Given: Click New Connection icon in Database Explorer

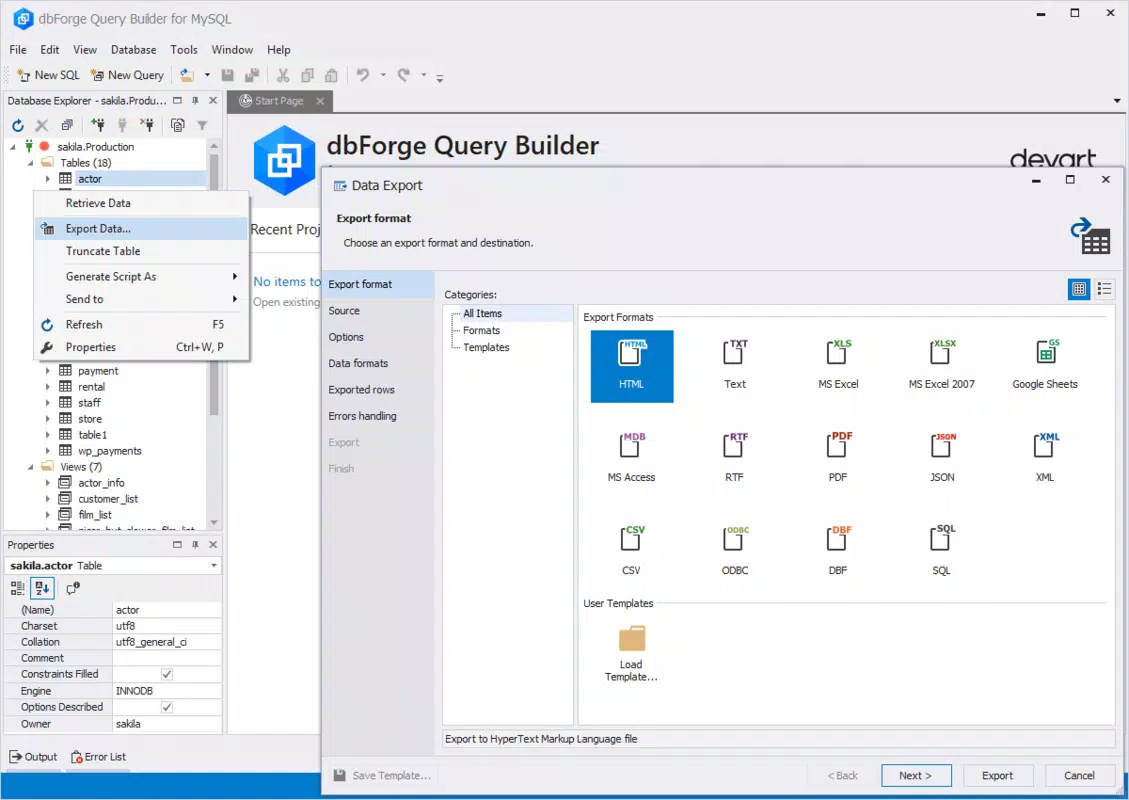Looking at the screenshot, I should pyautogui.click(x=98, y=125).
